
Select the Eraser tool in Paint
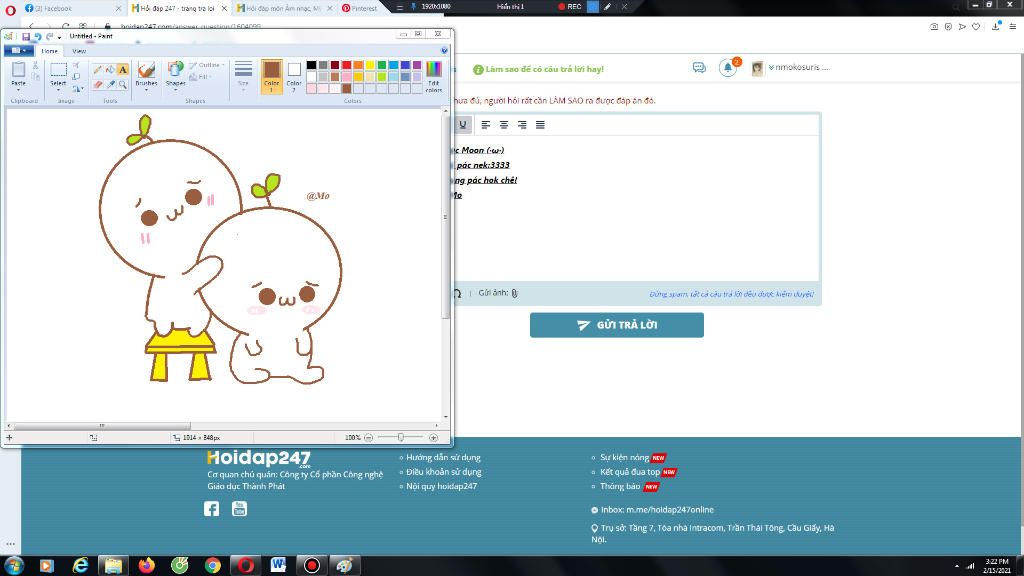(97, 84)
